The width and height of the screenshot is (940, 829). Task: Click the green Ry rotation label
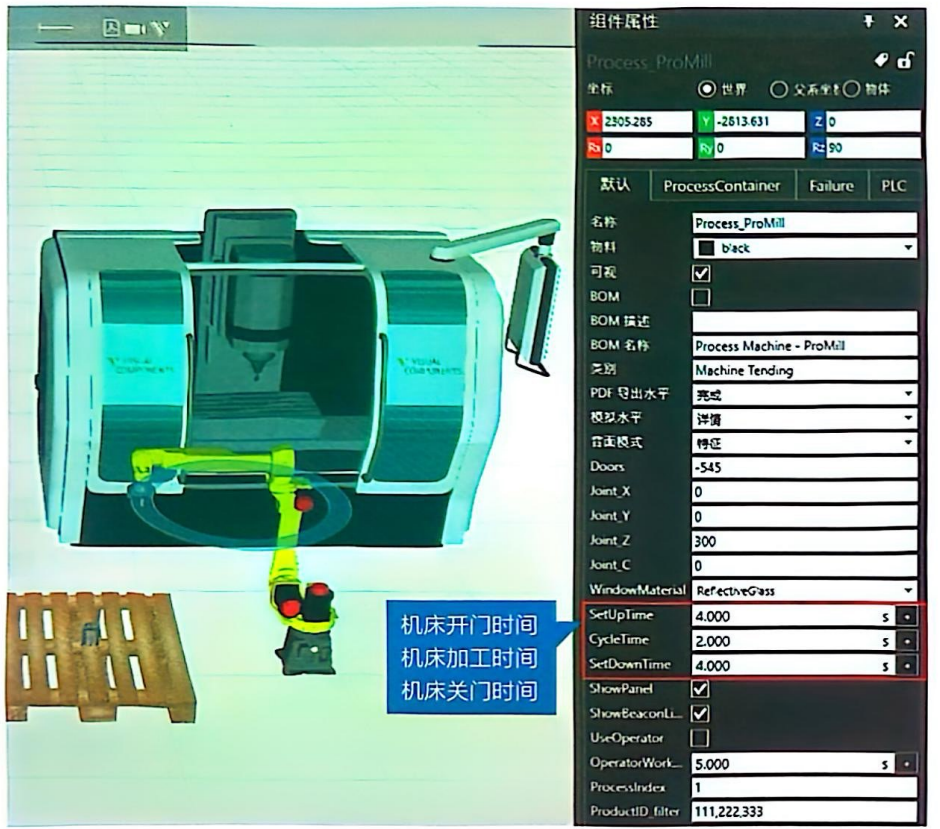706,147
